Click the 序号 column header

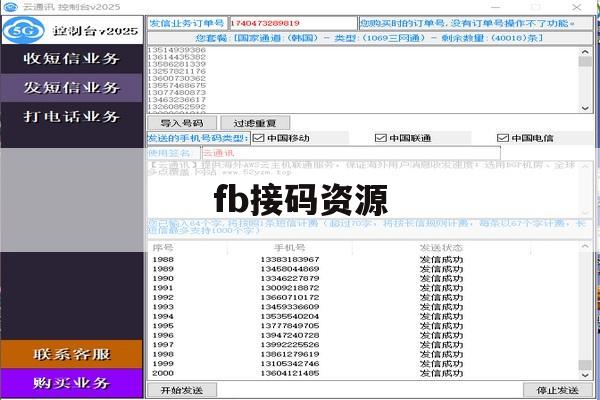163,248
